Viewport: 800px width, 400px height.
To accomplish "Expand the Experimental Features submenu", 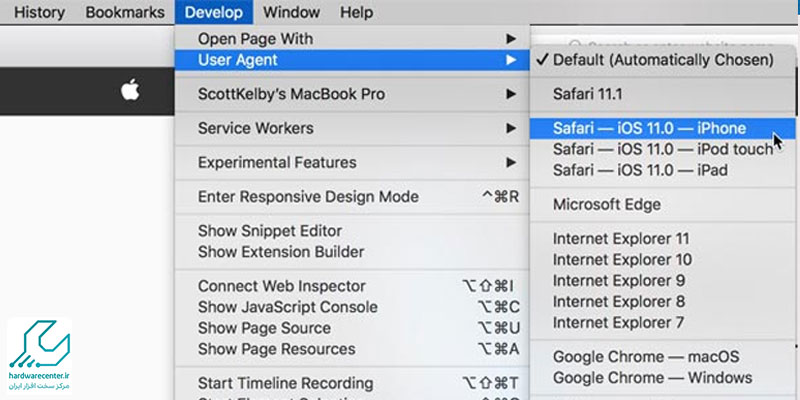I will coord(352,163).
